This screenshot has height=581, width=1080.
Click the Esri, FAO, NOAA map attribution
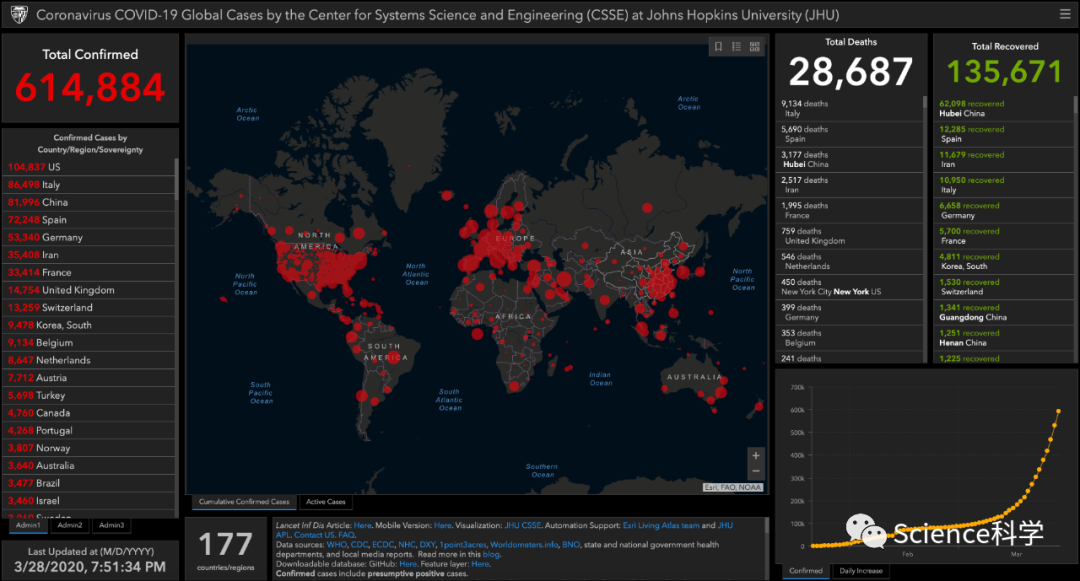pos(733,487)
